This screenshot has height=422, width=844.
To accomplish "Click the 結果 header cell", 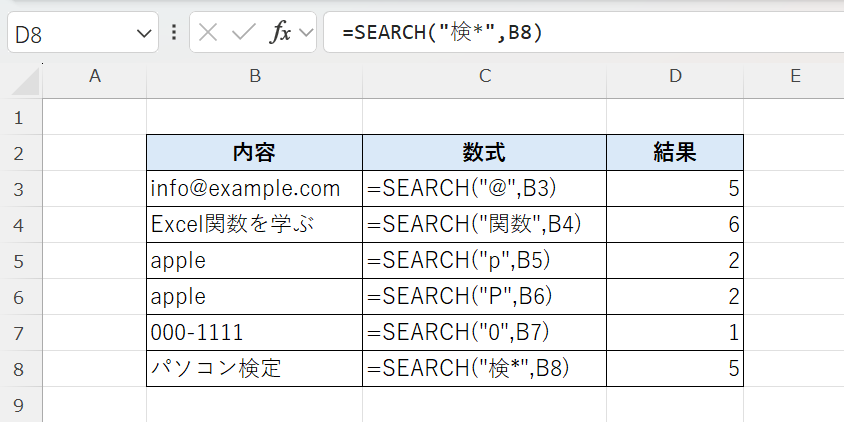I will coord(675,153).
